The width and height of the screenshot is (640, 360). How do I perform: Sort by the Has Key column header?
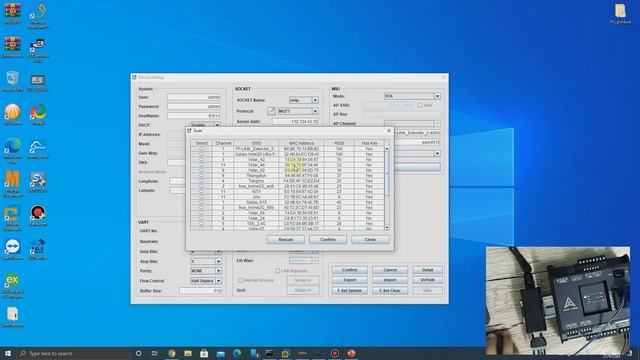(369, 143)
